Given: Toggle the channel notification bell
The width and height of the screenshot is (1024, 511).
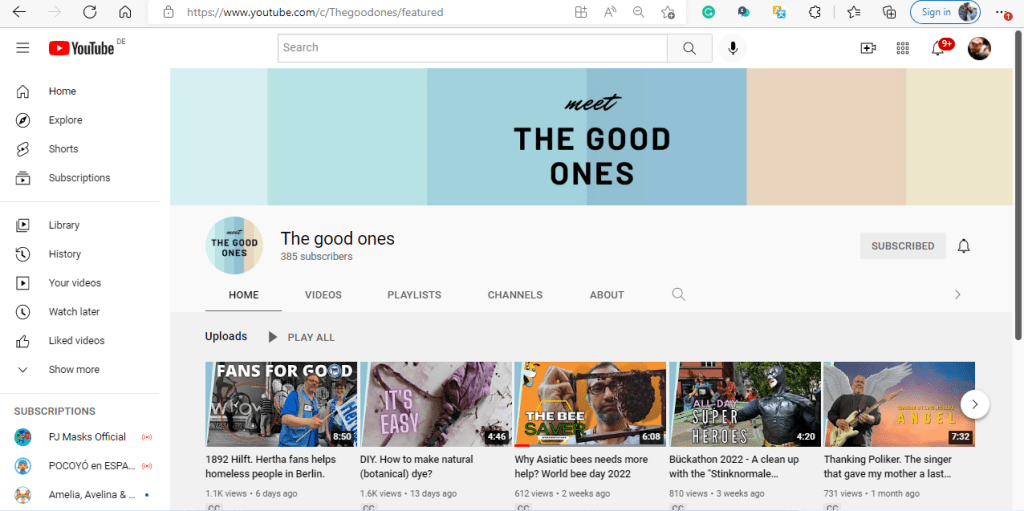Looking at the screenshot, I should (x=964, y=246).
